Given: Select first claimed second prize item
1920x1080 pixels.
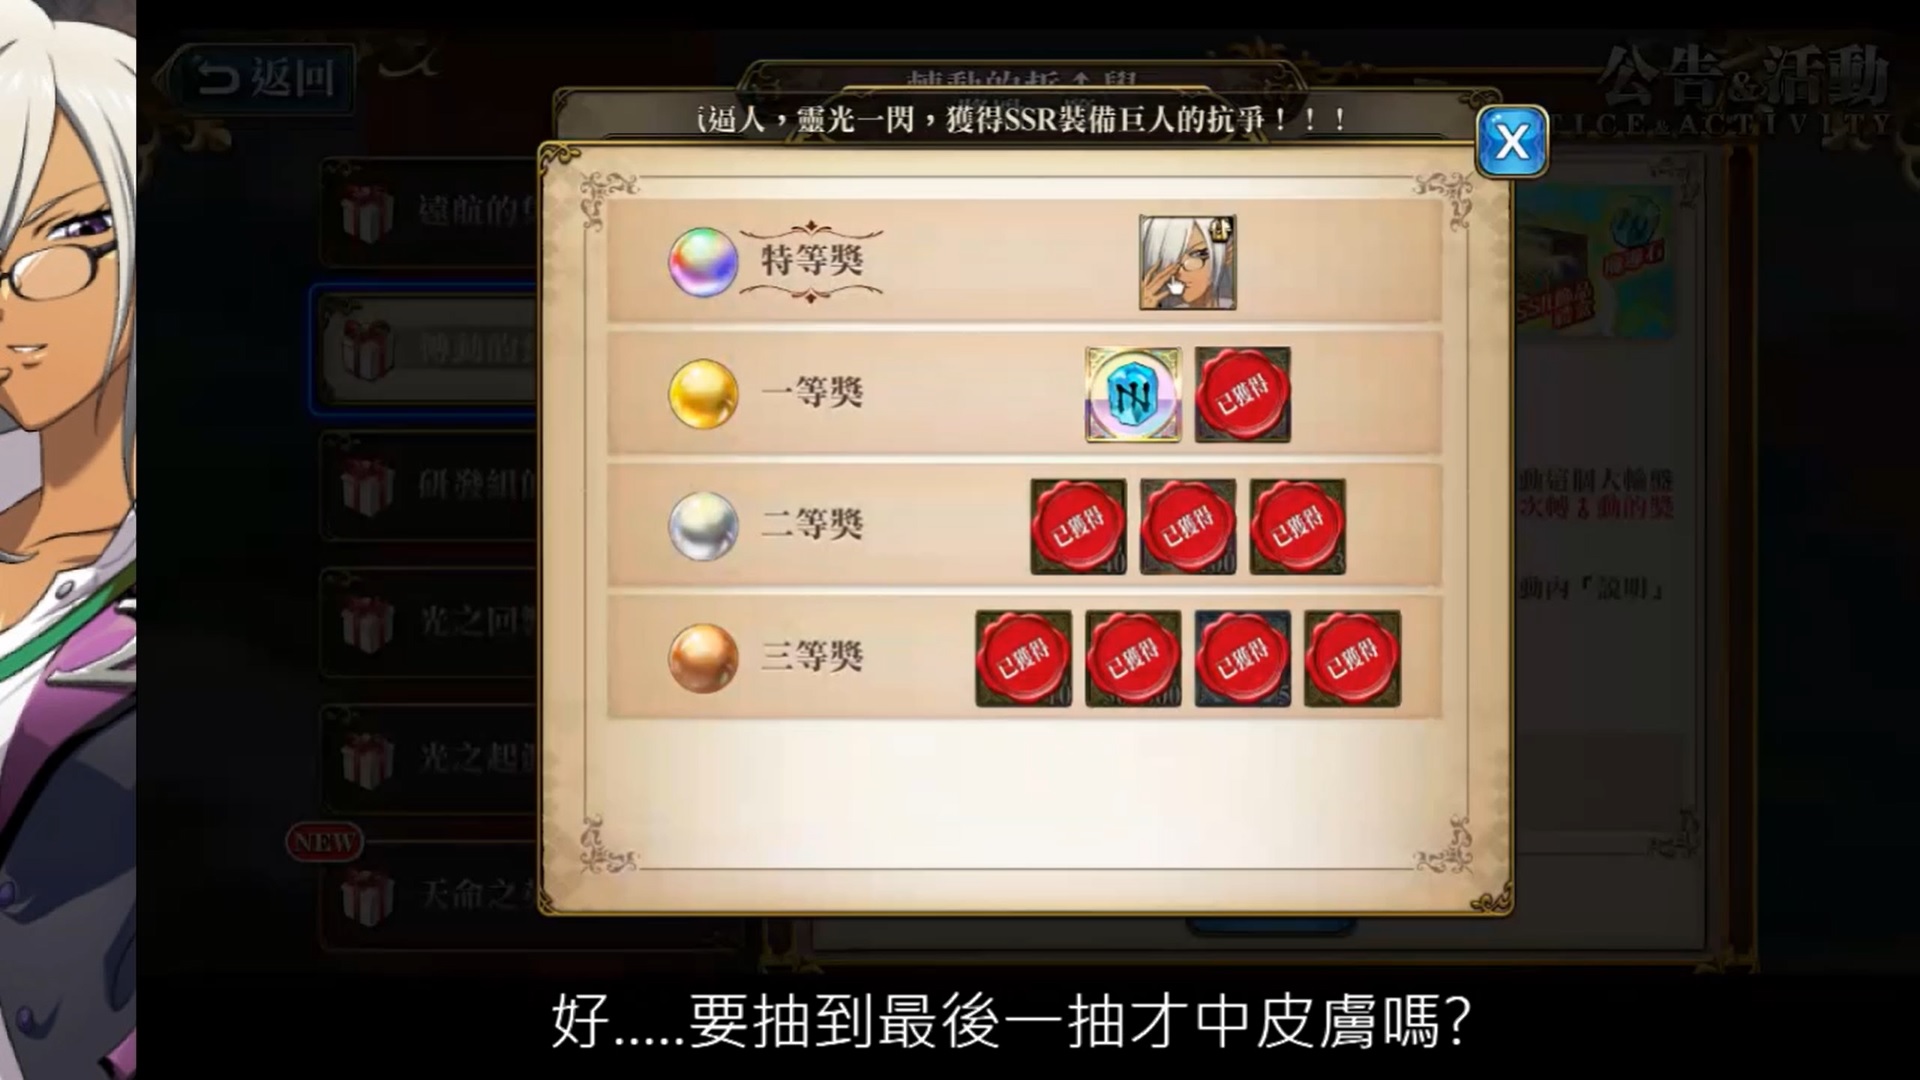Looking at the screenshot, I should coord(1078,527).
